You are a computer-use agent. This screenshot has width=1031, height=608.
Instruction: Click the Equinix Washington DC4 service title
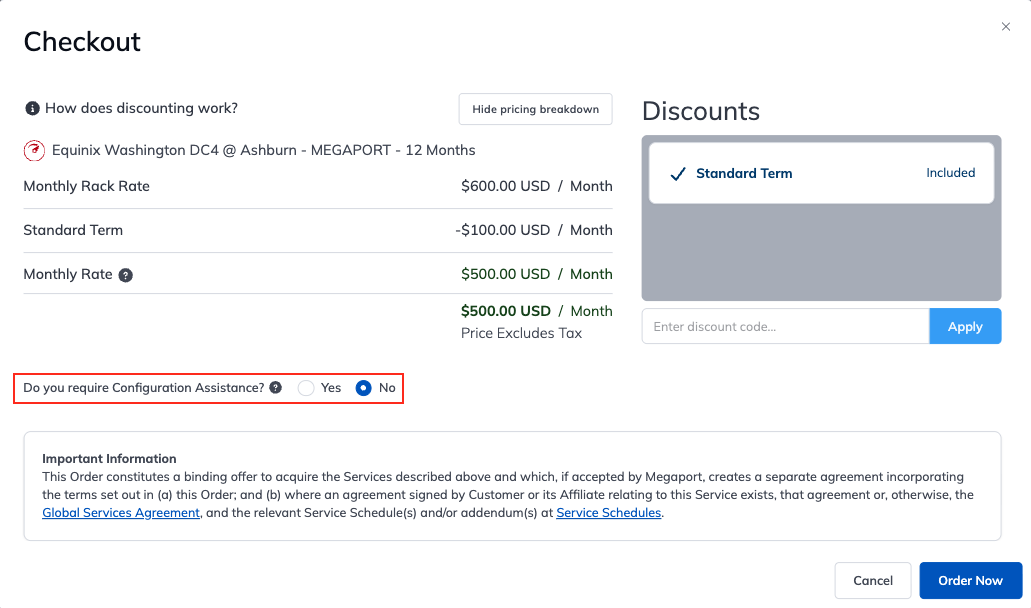[x=263, y=151]
